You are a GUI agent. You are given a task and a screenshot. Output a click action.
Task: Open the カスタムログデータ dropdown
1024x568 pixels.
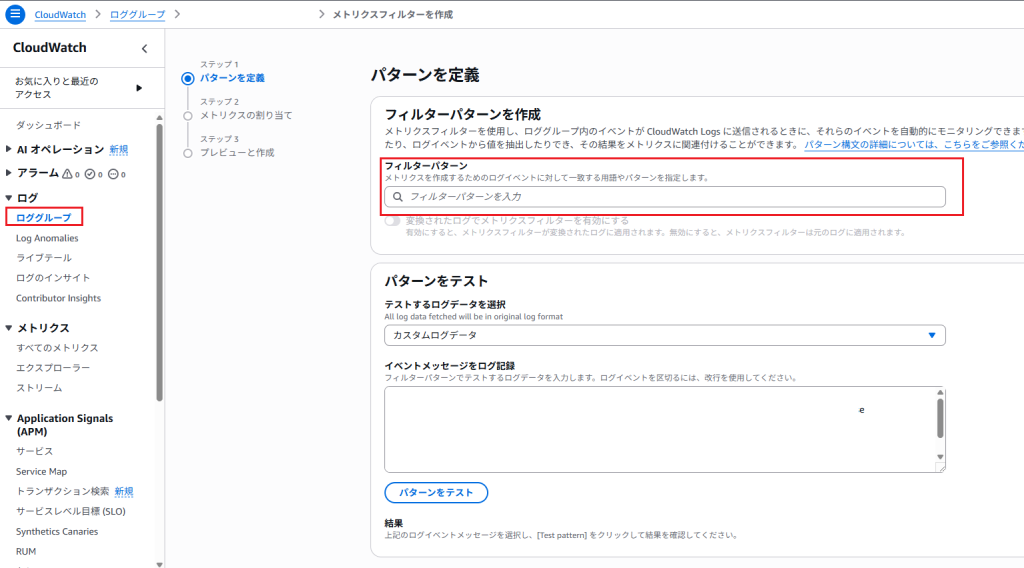[665, 335]
